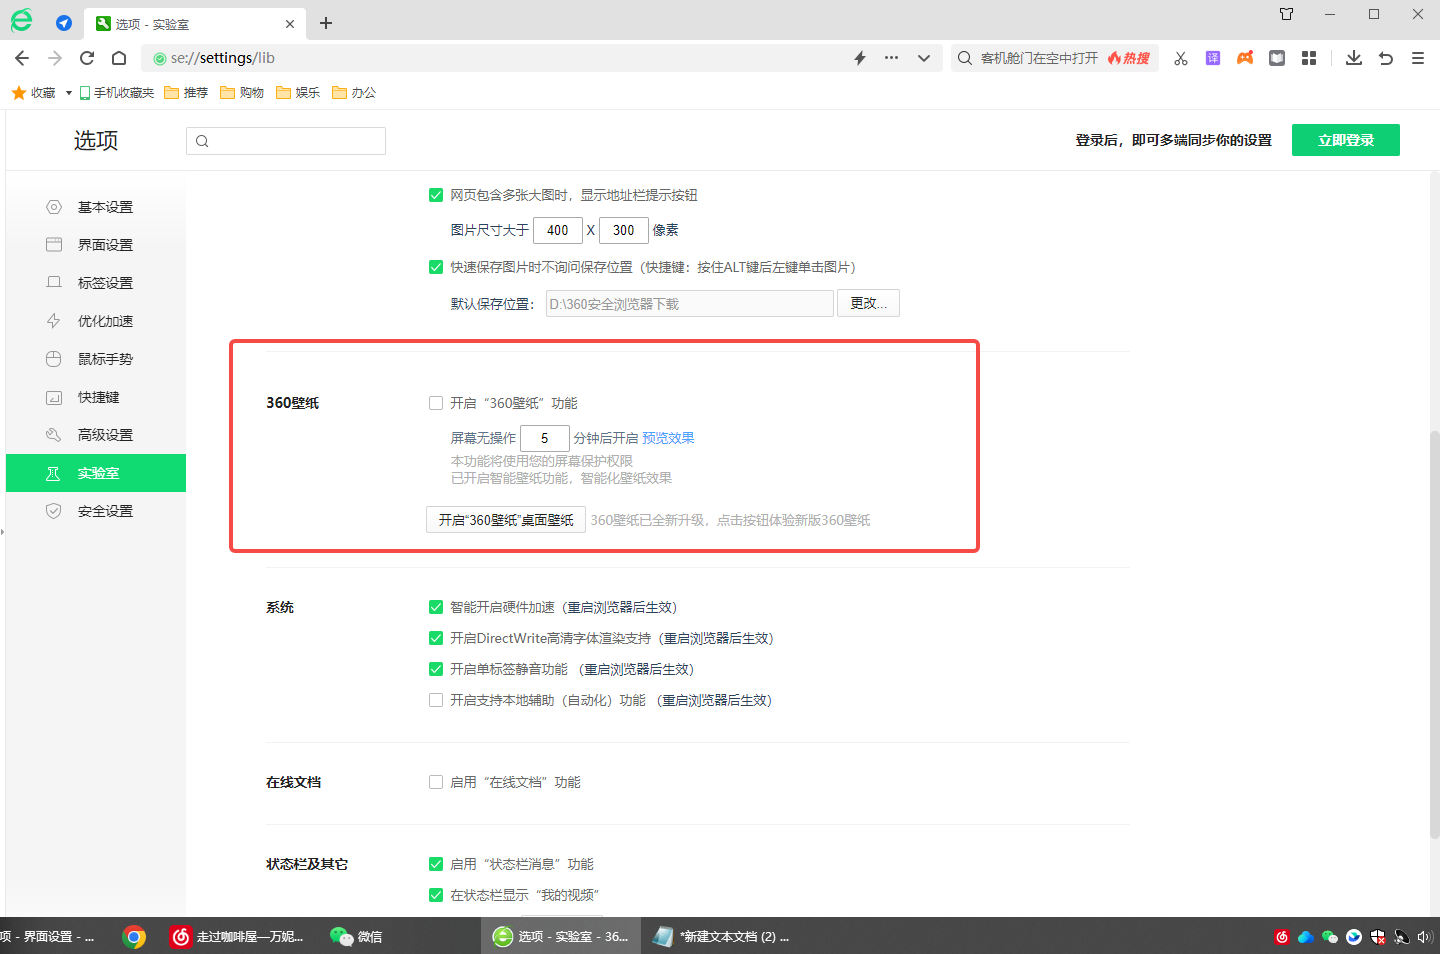Click the lightning speed mode icon in address bar

pos(860,58)
